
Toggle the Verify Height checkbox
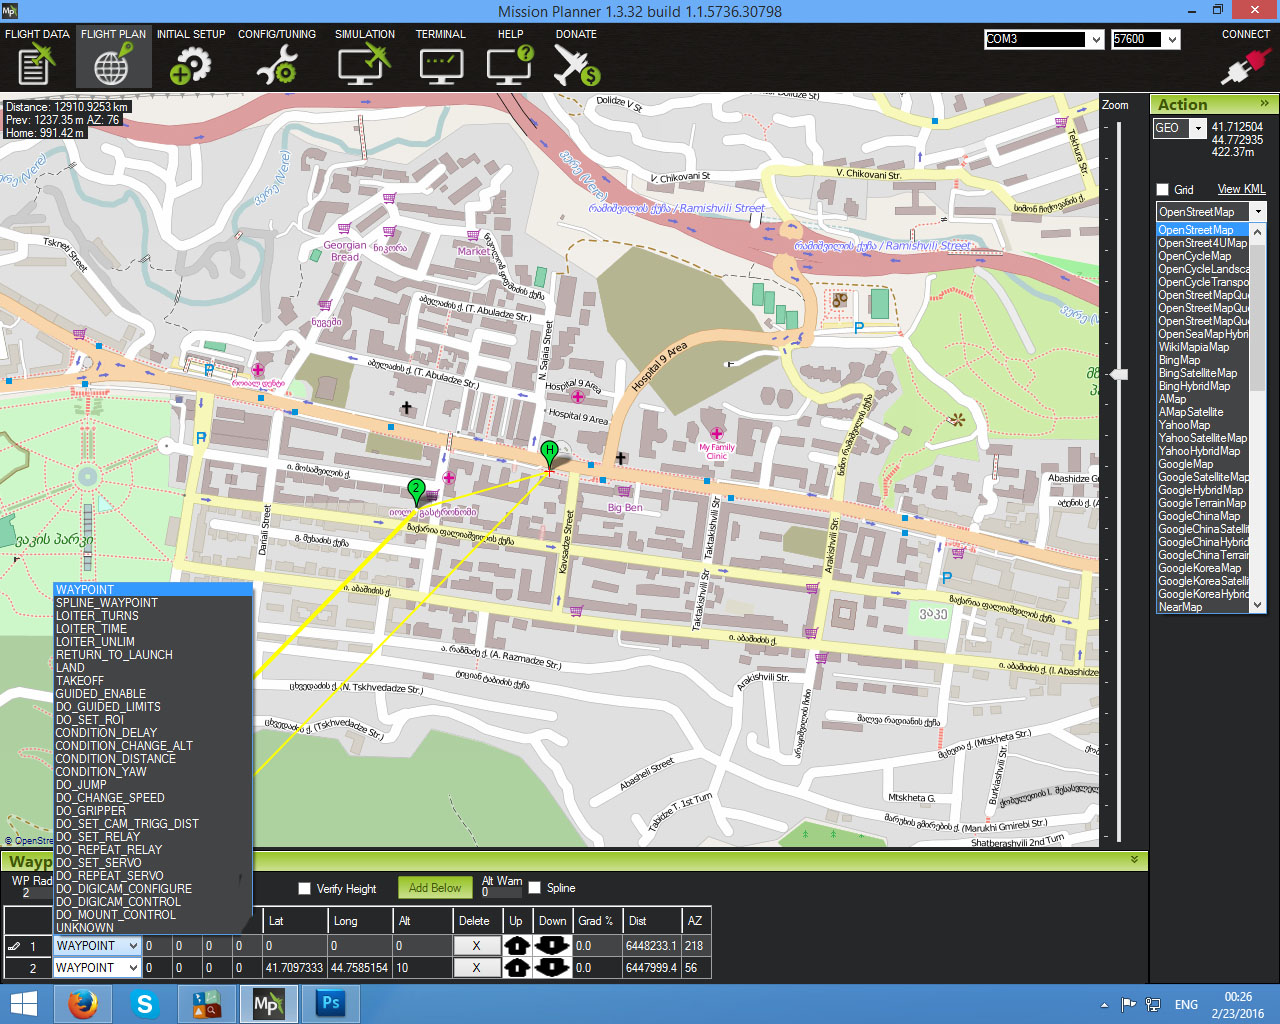point(305,888)
